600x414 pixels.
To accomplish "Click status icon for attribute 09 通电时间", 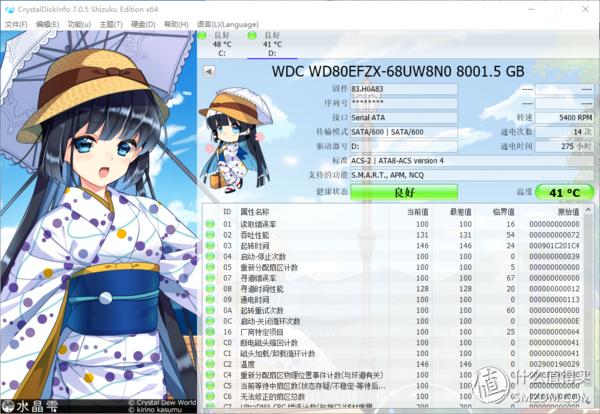I will click(x=210, y=299).
